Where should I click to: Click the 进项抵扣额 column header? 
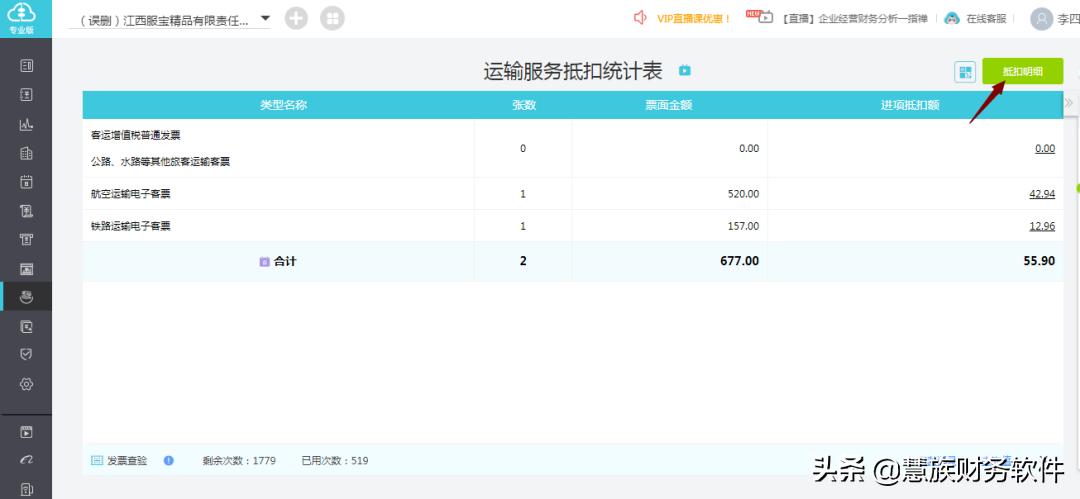pyautogui.click(x=911, y=105)
